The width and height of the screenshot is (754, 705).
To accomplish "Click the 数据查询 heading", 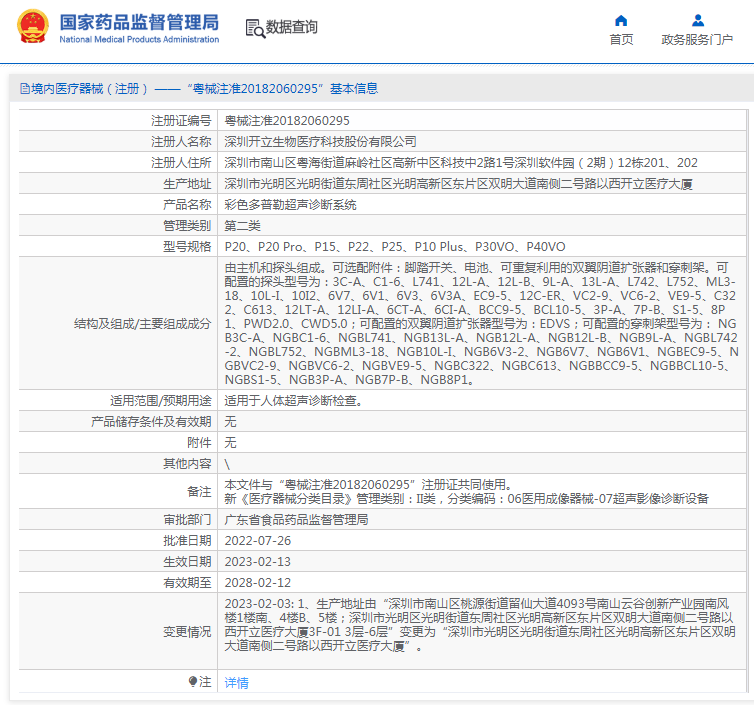I will [x=291, y=27].
